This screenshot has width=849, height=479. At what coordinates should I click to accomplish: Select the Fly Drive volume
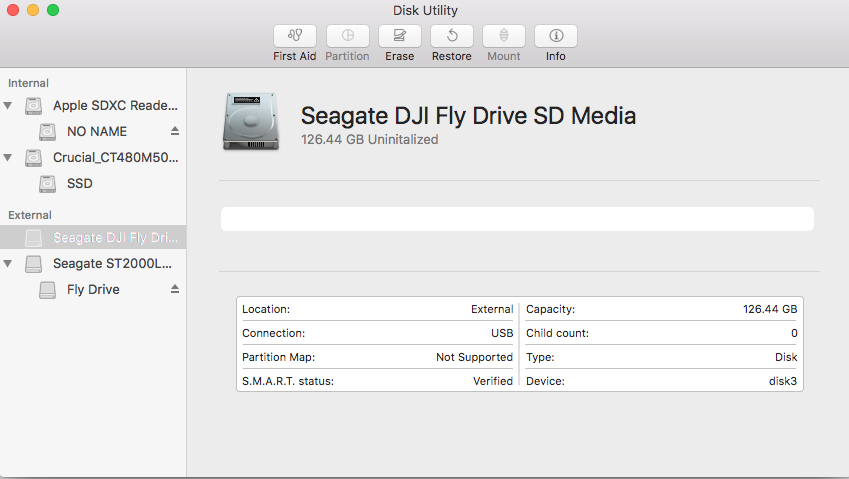[93, 290]
